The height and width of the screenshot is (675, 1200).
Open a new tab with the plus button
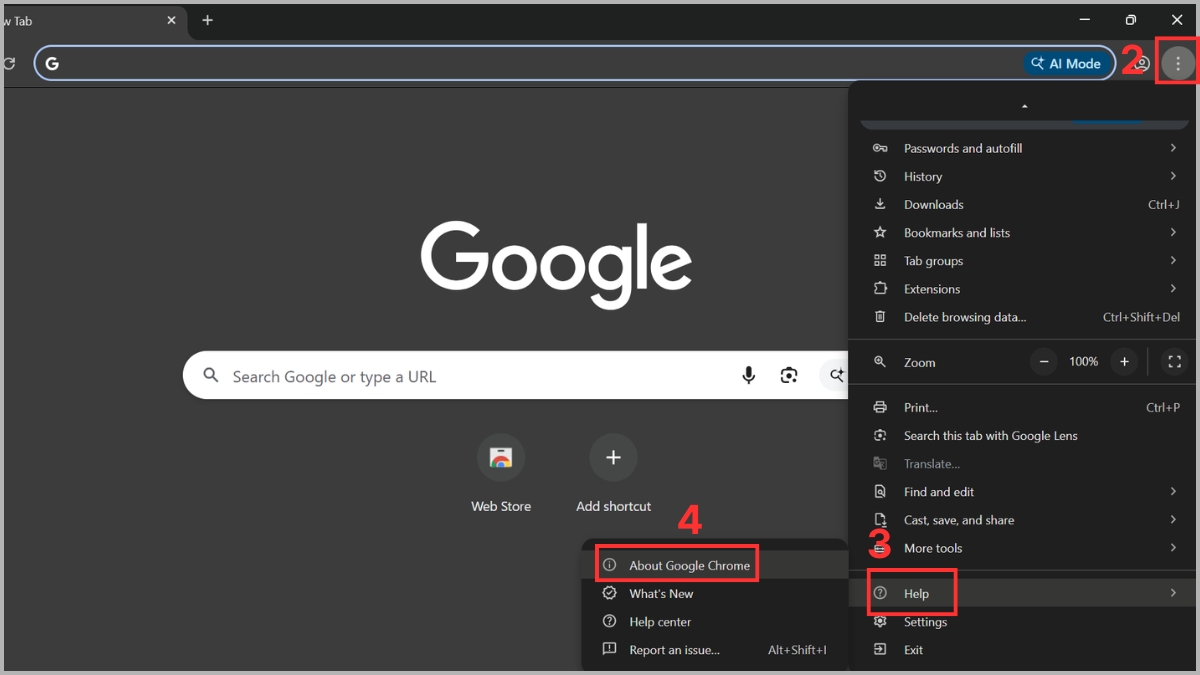(207, 20)
